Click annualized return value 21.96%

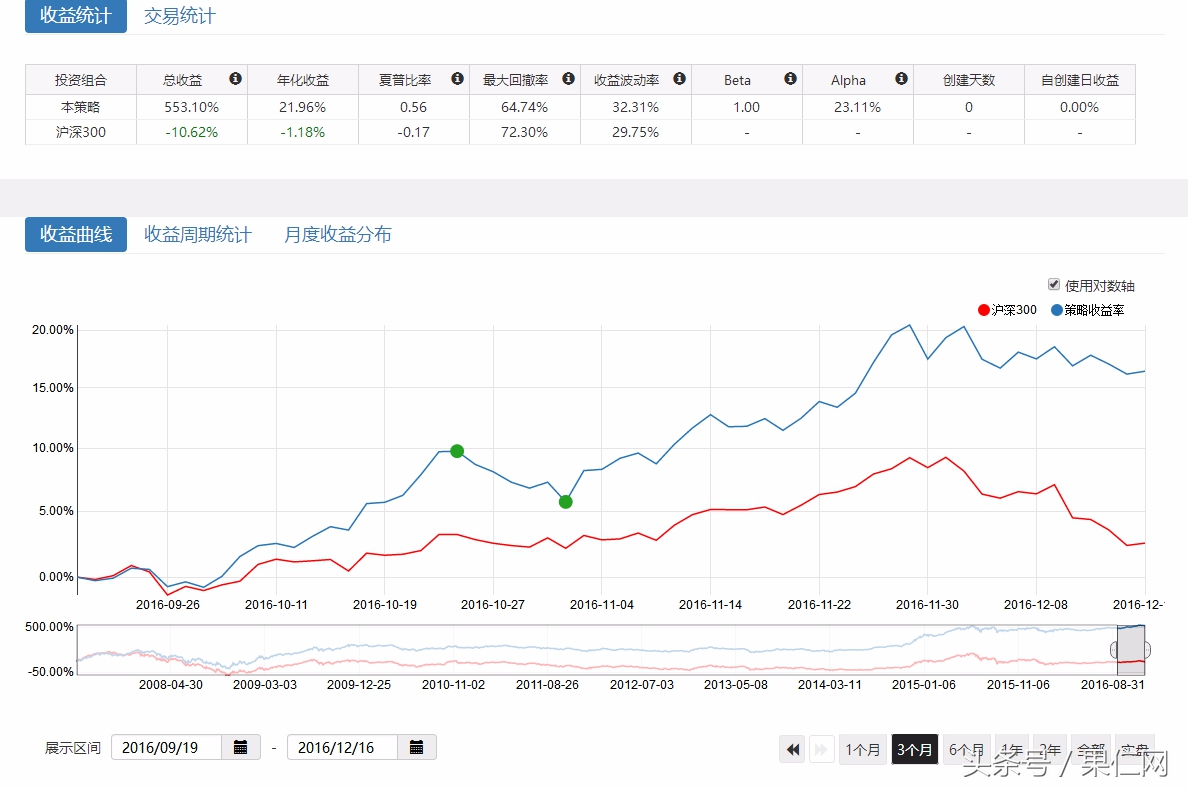pyautogui.click(x=302, y=107)
